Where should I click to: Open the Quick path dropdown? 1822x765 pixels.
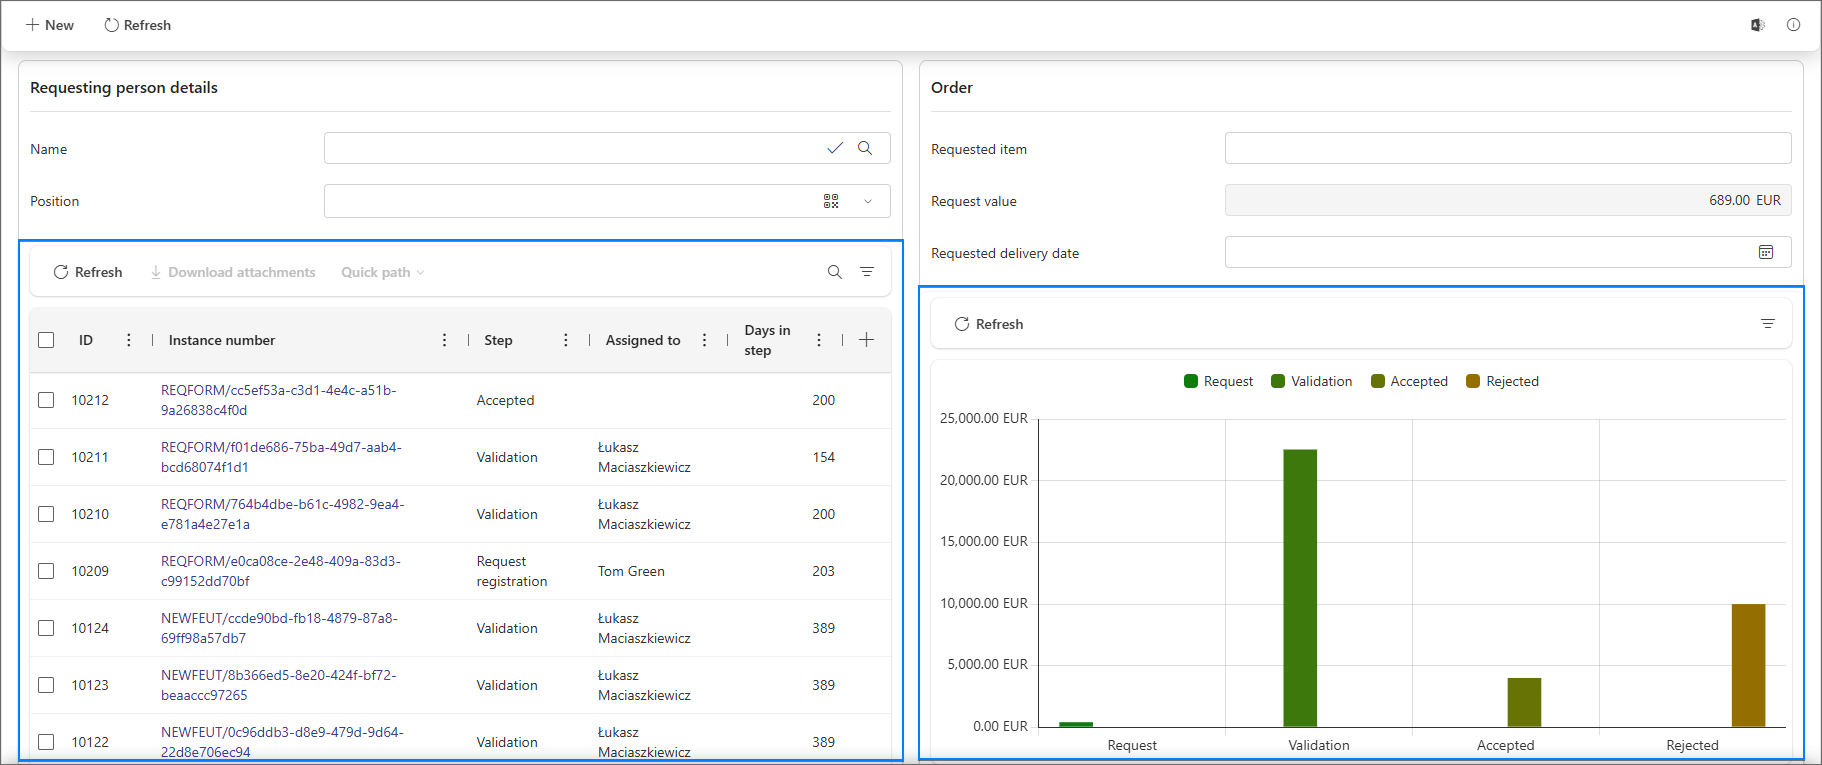383,272
